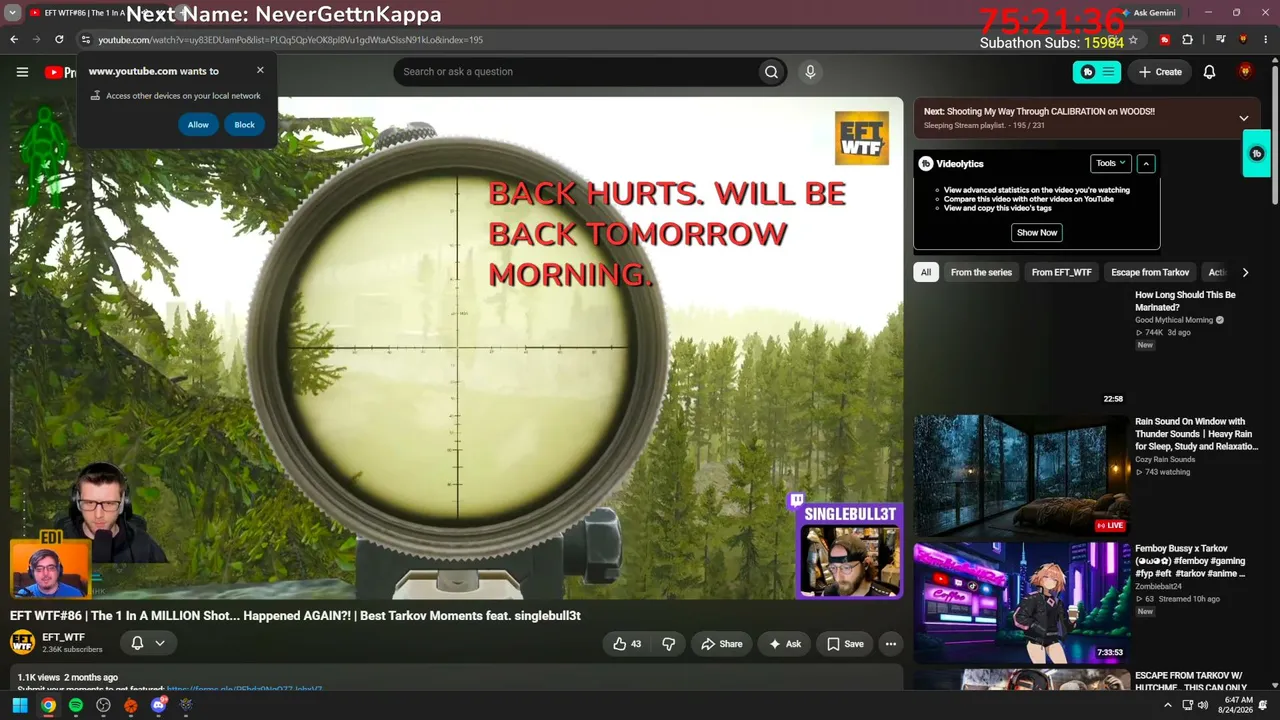Save the video to a playlist

point(845,644)
